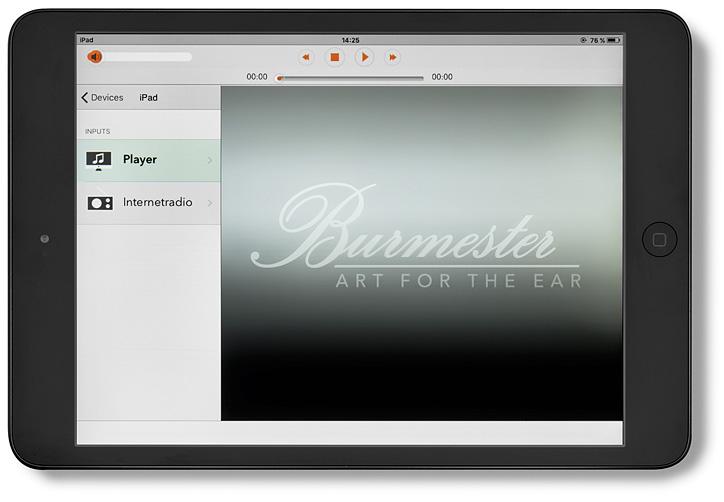The height and width of the screenshot is (502, 724).
Task: Click the Internetradio radio icon
Action: tap(100, 203)
